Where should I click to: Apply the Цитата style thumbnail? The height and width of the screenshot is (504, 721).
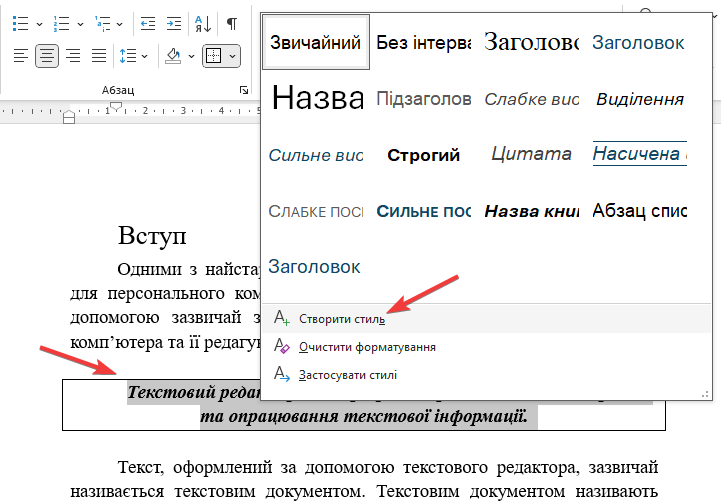tap(532, 155)
